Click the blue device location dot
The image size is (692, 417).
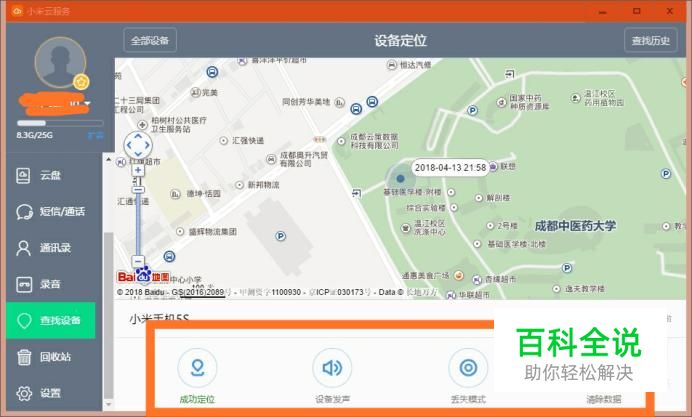(x=400, y=178)
